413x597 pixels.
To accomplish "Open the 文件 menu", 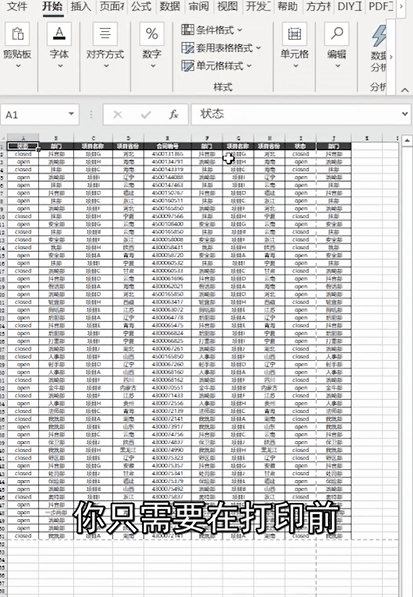I will click(17, 6).
